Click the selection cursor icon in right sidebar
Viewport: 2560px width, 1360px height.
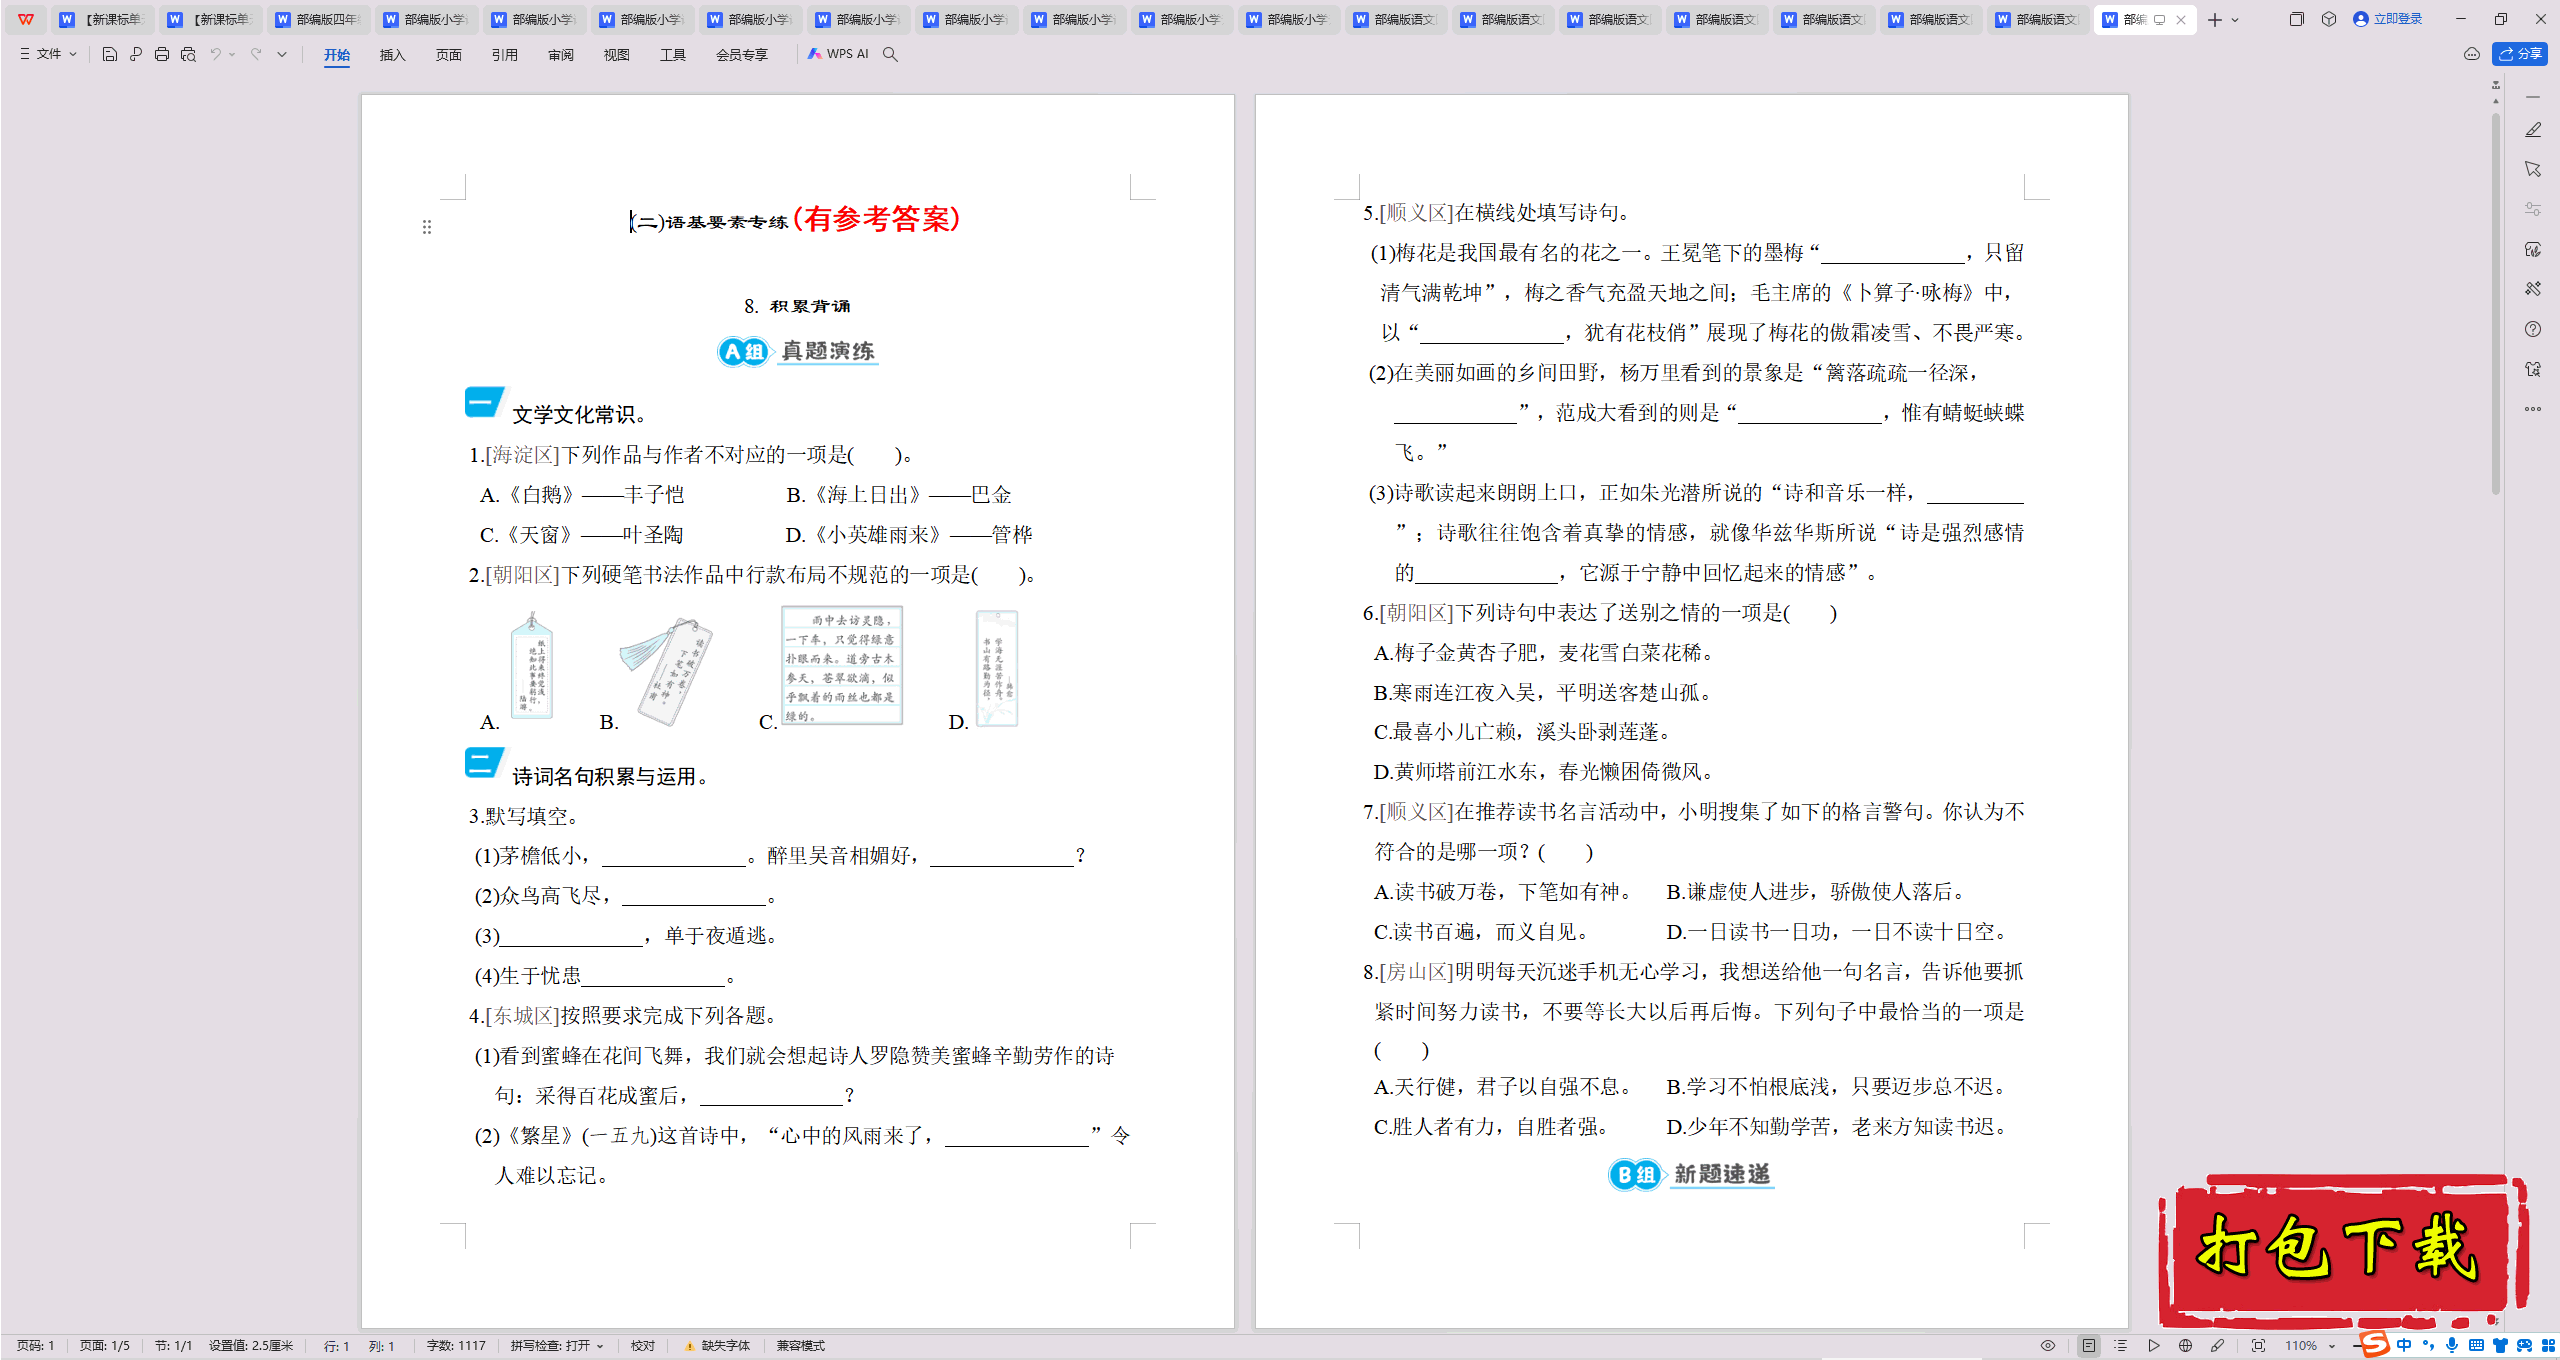click(x=2533, y=169)
